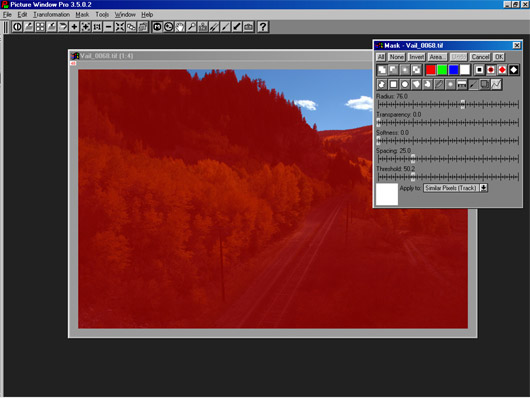
Task: Select the black square on white display mode
Action: [479, 70]
